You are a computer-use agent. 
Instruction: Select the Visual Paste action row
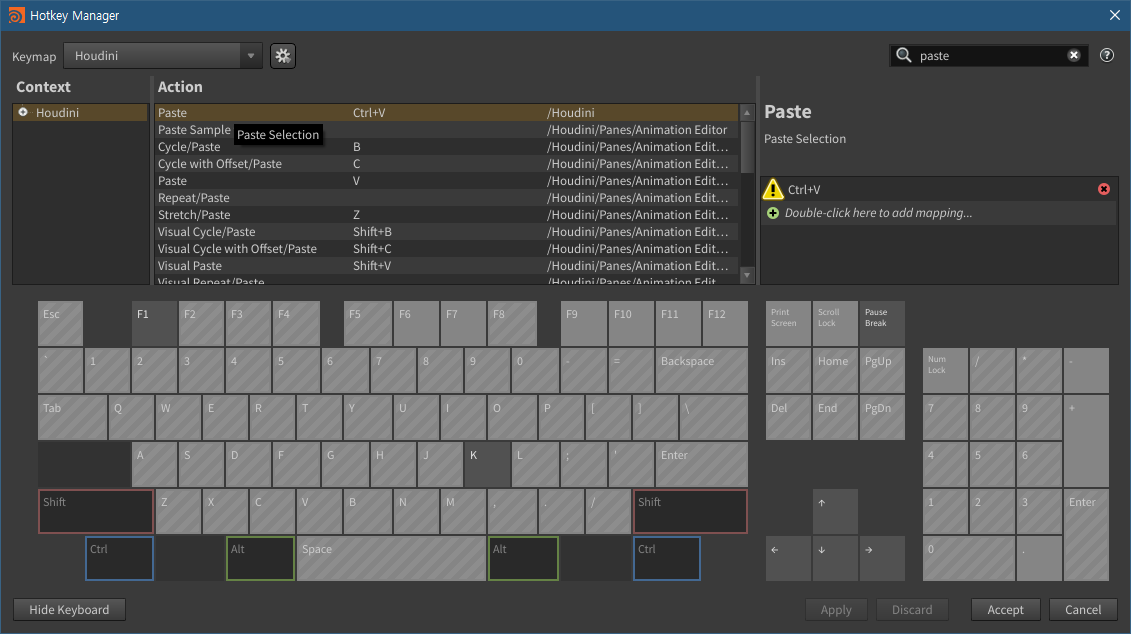[446, 265]
